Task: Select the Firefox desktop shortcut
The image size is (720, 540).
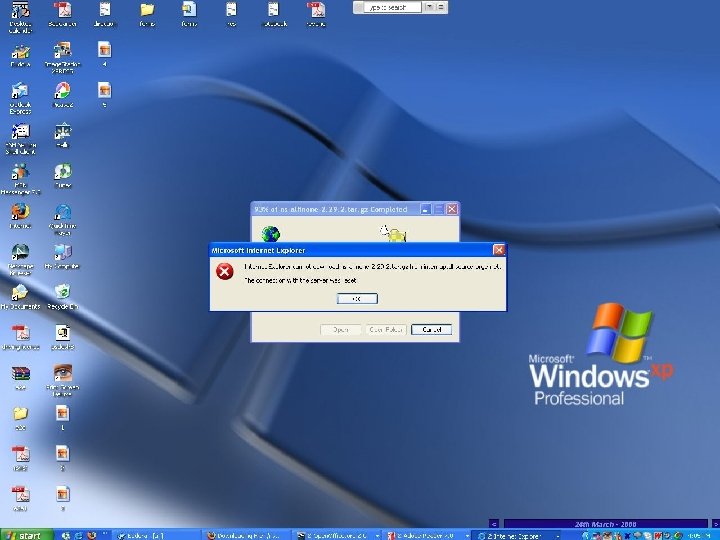Action: pos(20,212)
